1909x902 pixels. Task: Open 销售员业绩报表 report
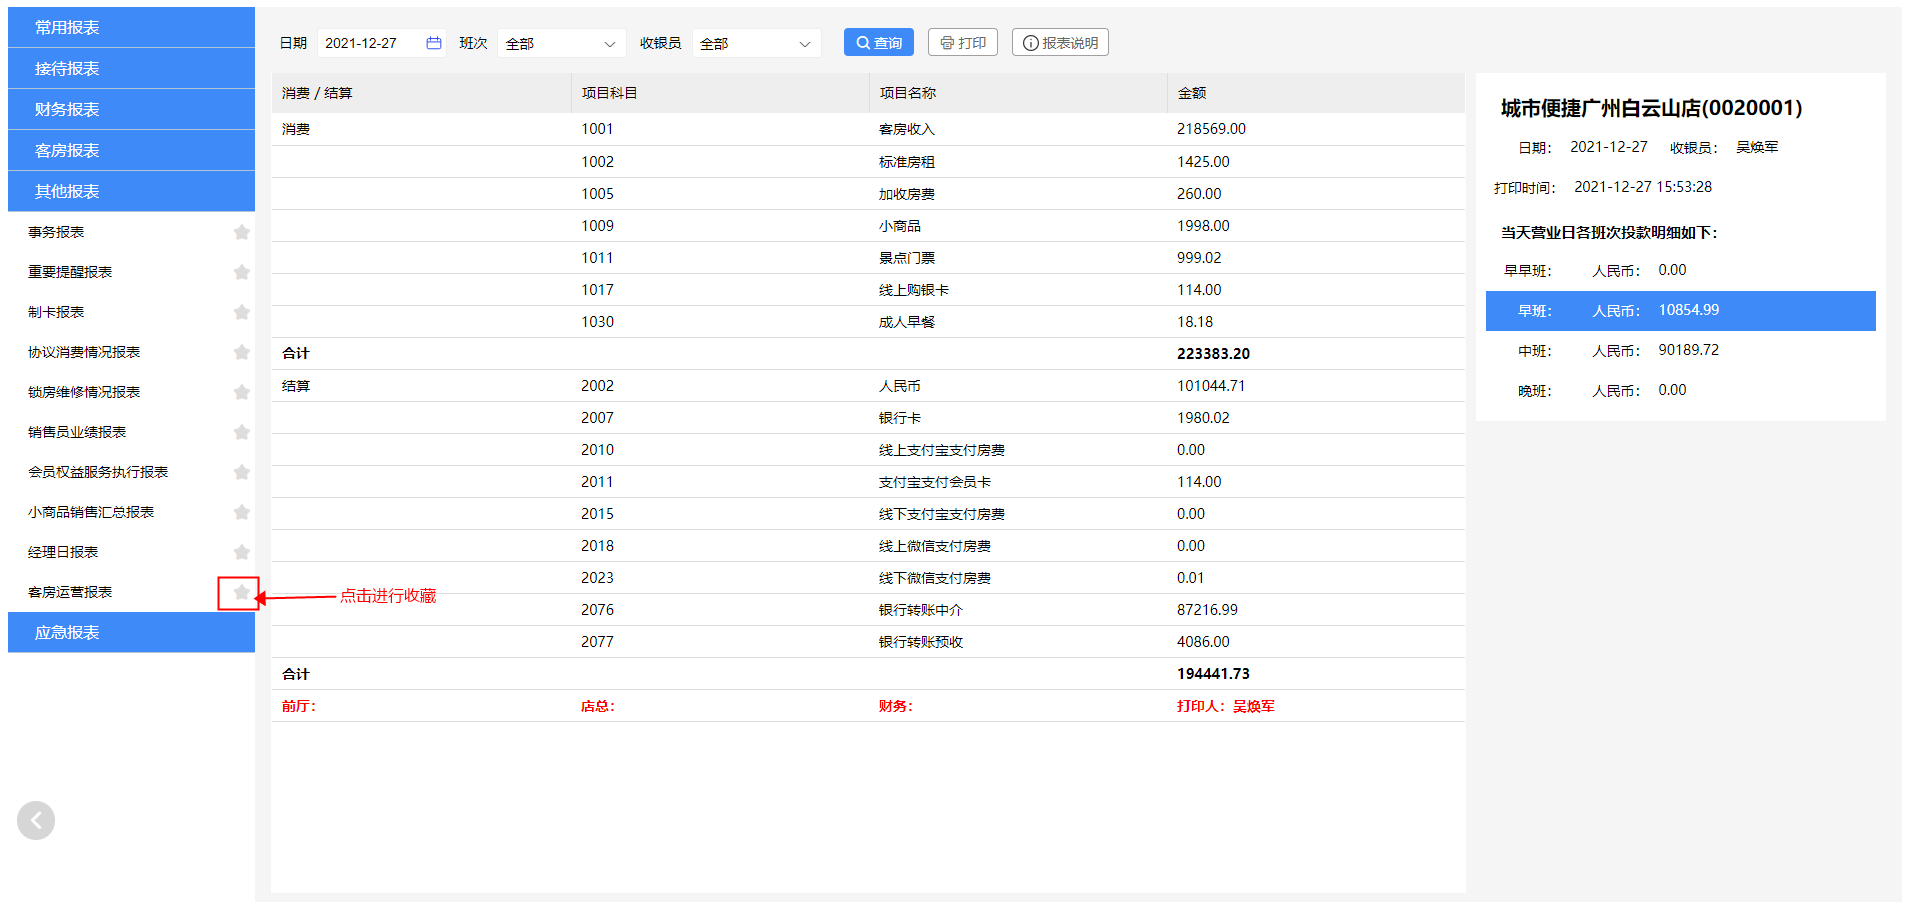pos(77,432)
